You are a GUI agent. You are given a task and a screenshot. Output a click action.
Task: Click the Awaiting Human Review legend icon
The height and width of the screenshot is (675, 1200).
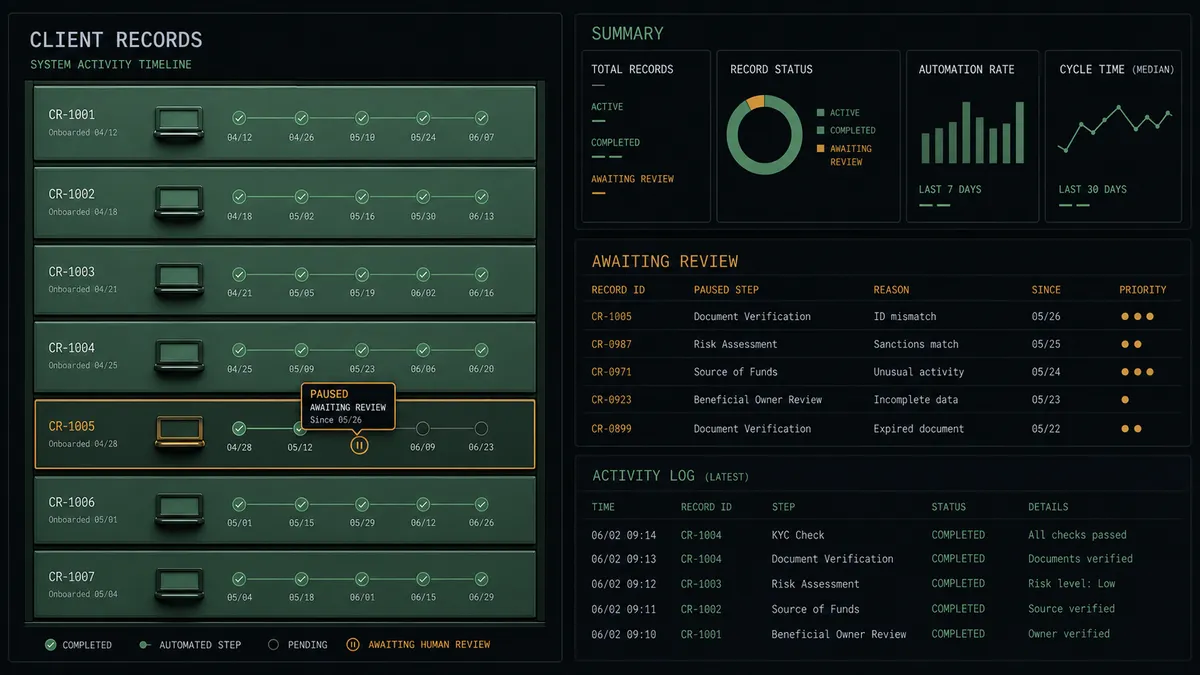[352, 645]
